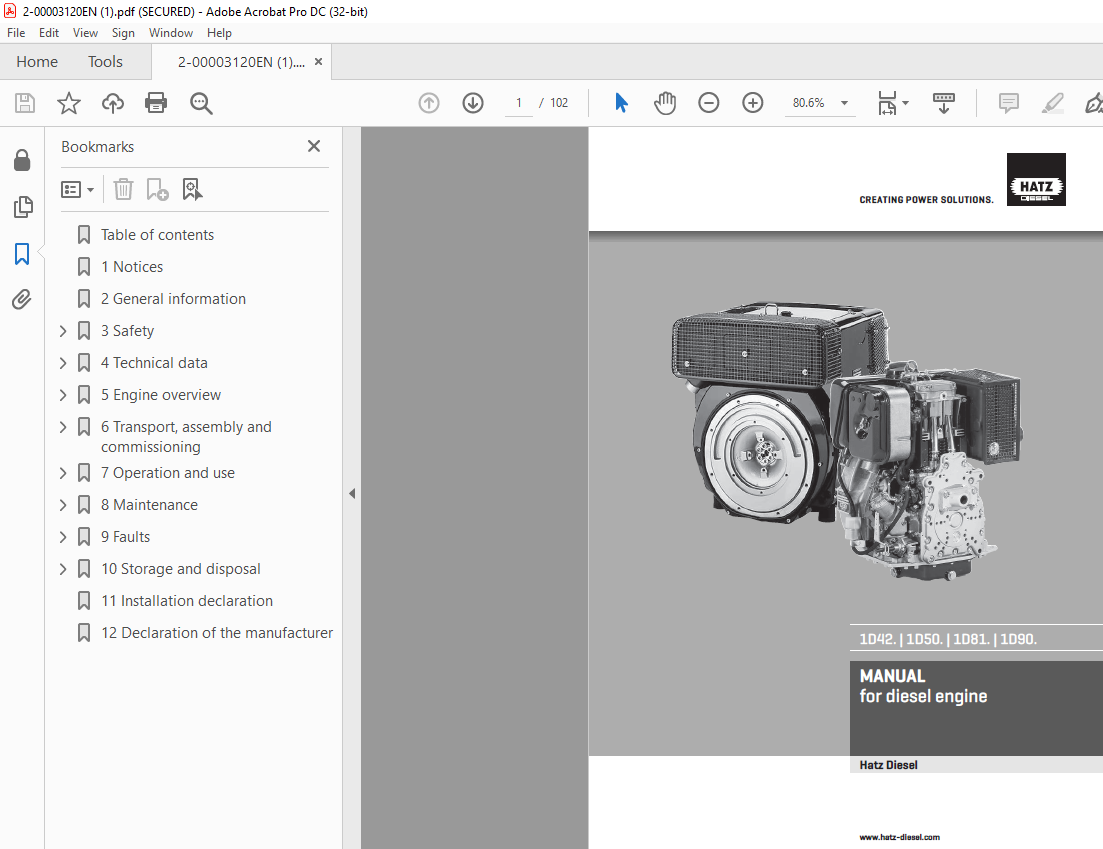The height and width of the screenshot is (849, 1103).
Task: Click the 80.6% zoom value field
Action: 808,103
